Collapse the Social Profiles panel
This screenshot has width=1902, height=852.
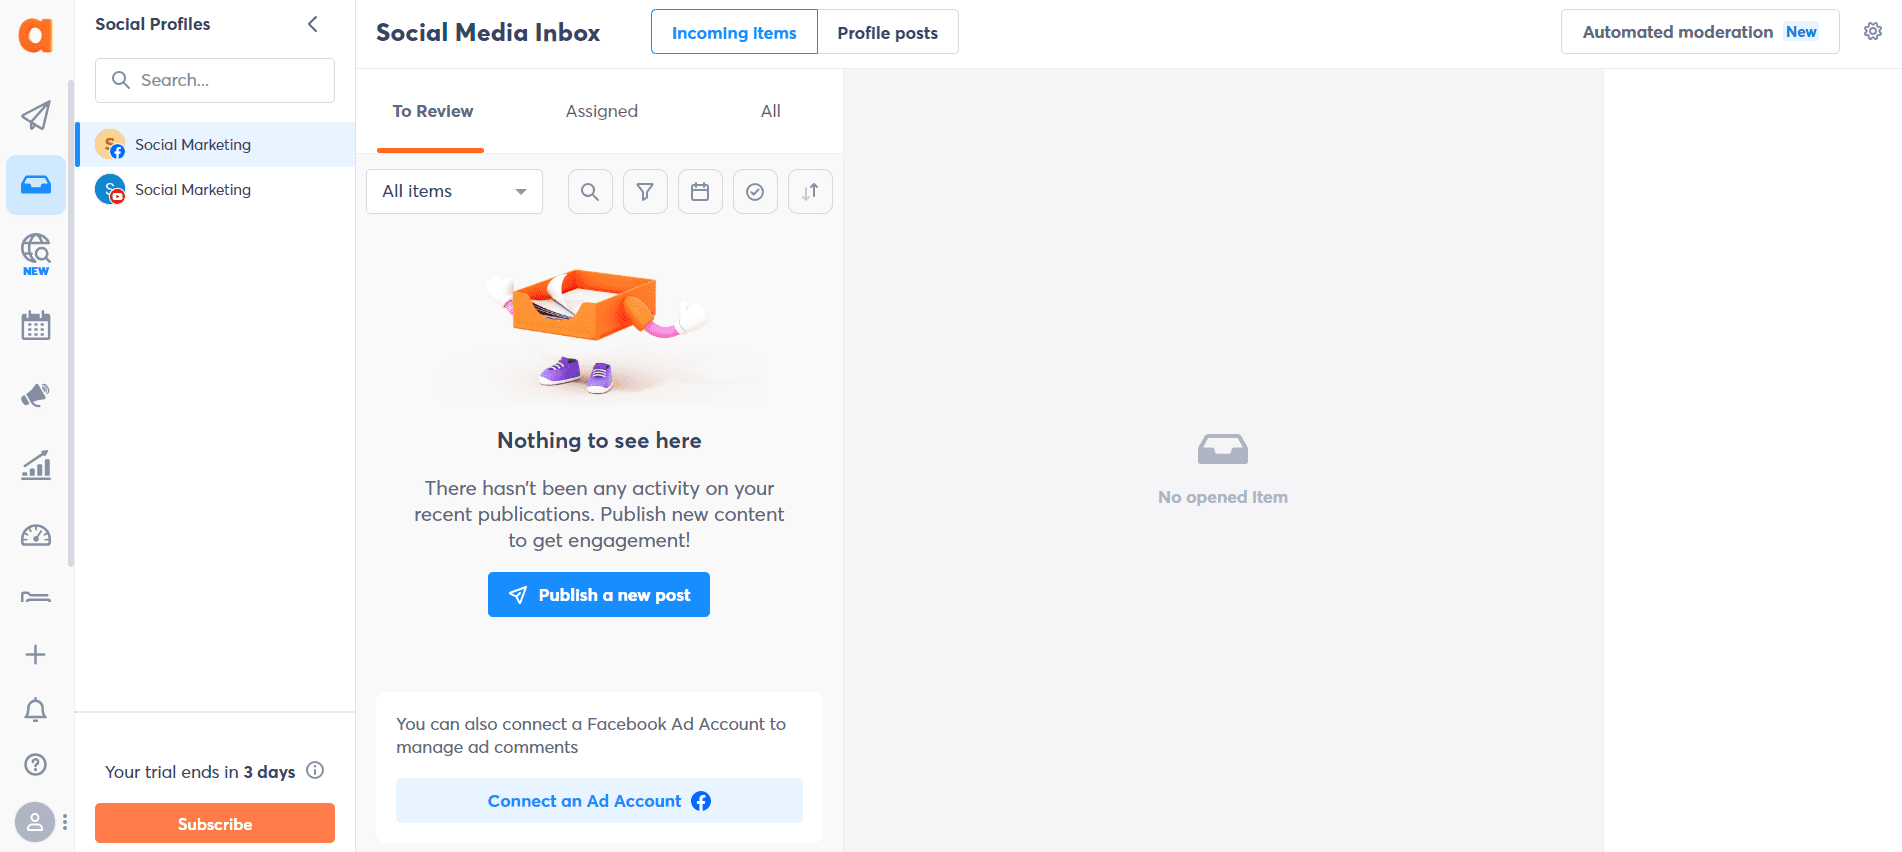tap(312, 23)
